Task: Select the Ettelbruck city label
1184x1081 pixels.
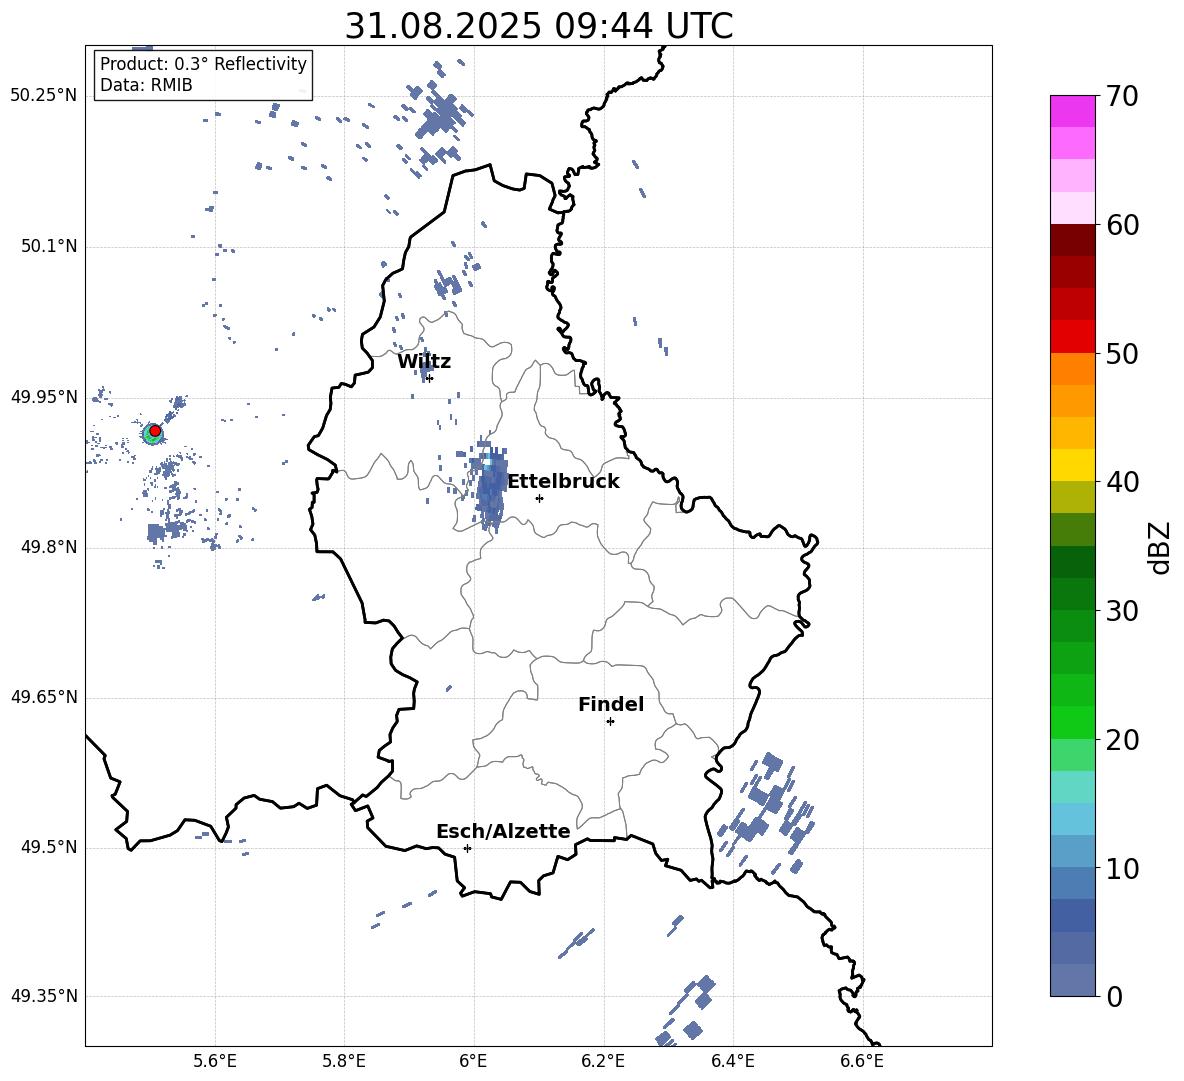Action: (x=563, y=482)
